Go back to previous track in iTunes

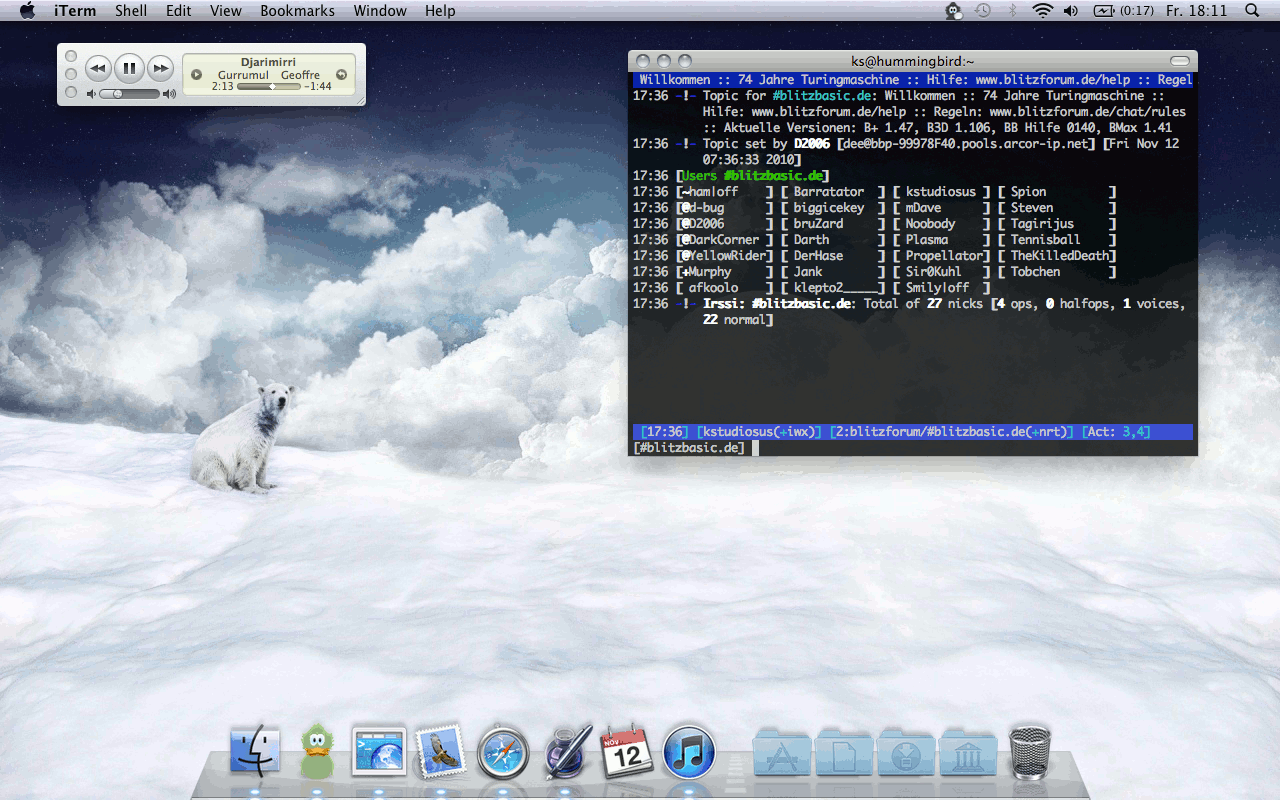[x=98, y=69]
